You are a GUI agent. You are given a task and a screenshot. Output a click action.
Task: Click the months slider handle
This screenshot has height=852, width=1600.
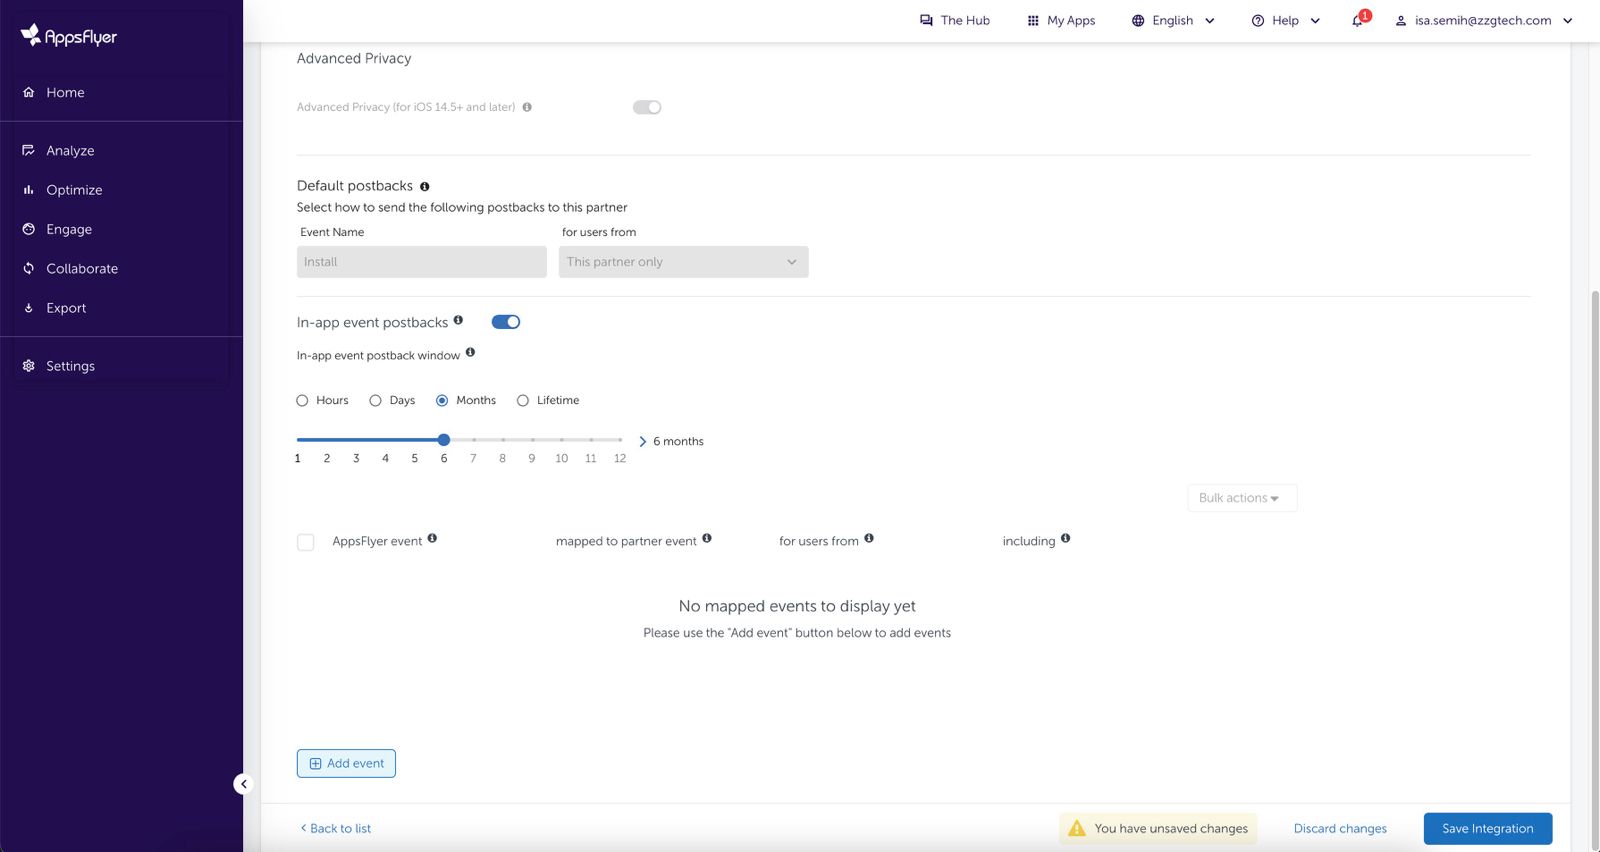[x=444, y=440]
